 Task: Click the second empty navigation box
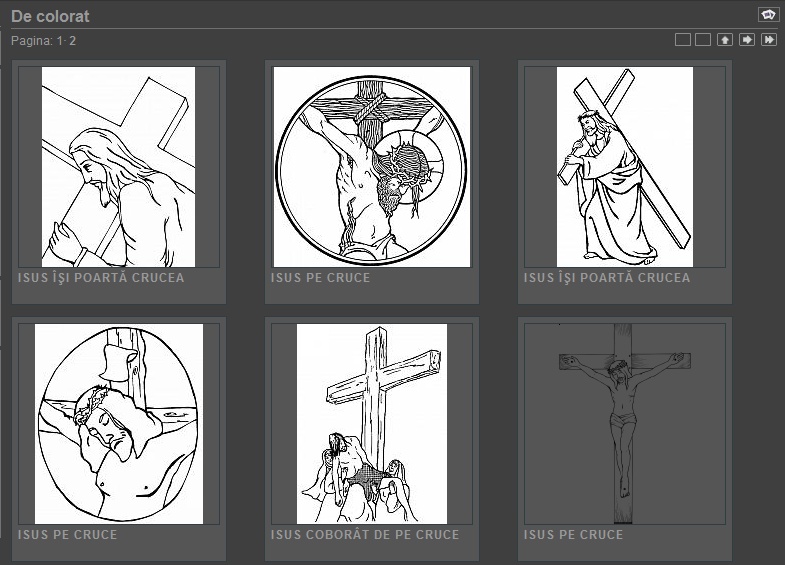pyautogui.click(x=703, y=40)
